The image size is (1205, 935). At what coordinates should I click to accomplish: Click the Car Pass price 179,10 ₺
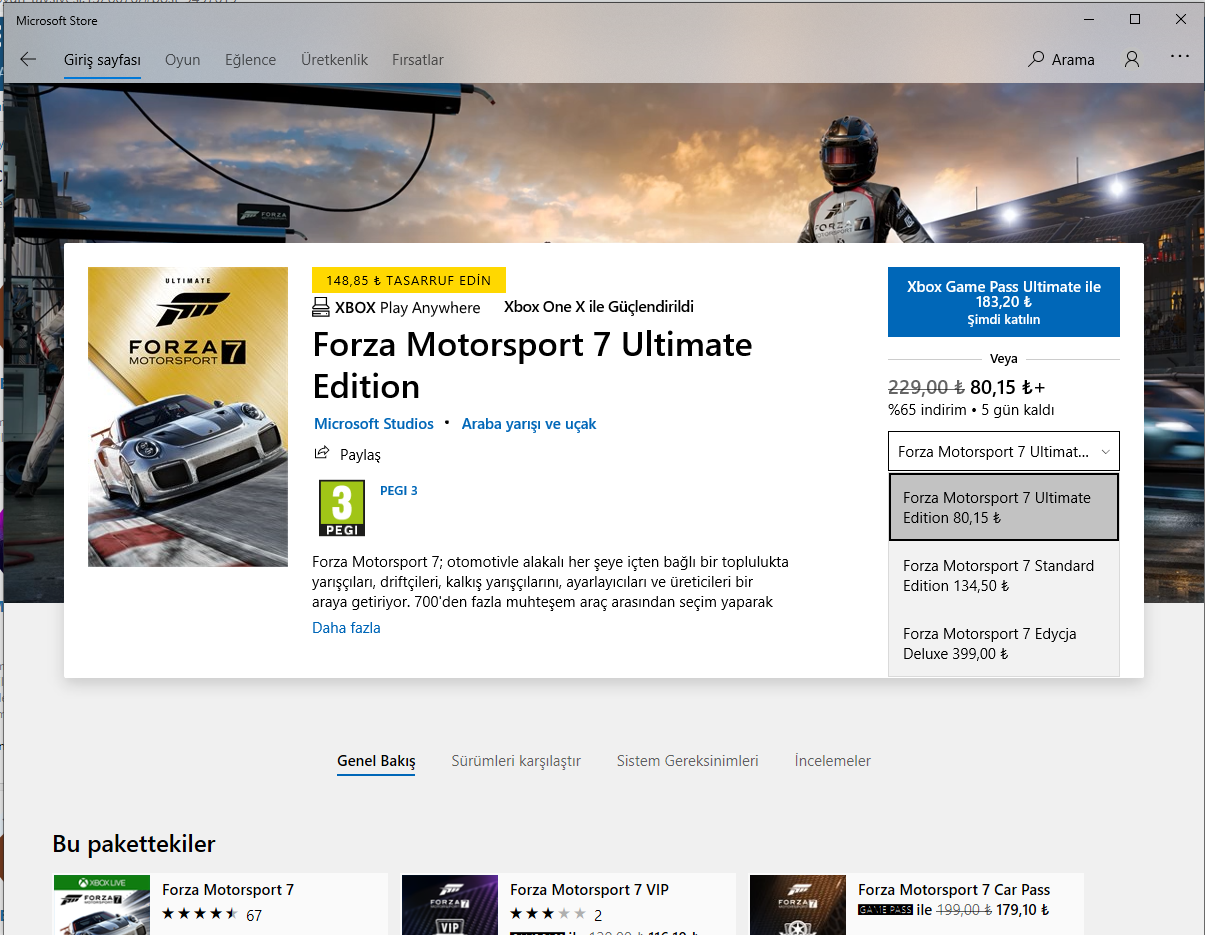[x=1023, y=911]
